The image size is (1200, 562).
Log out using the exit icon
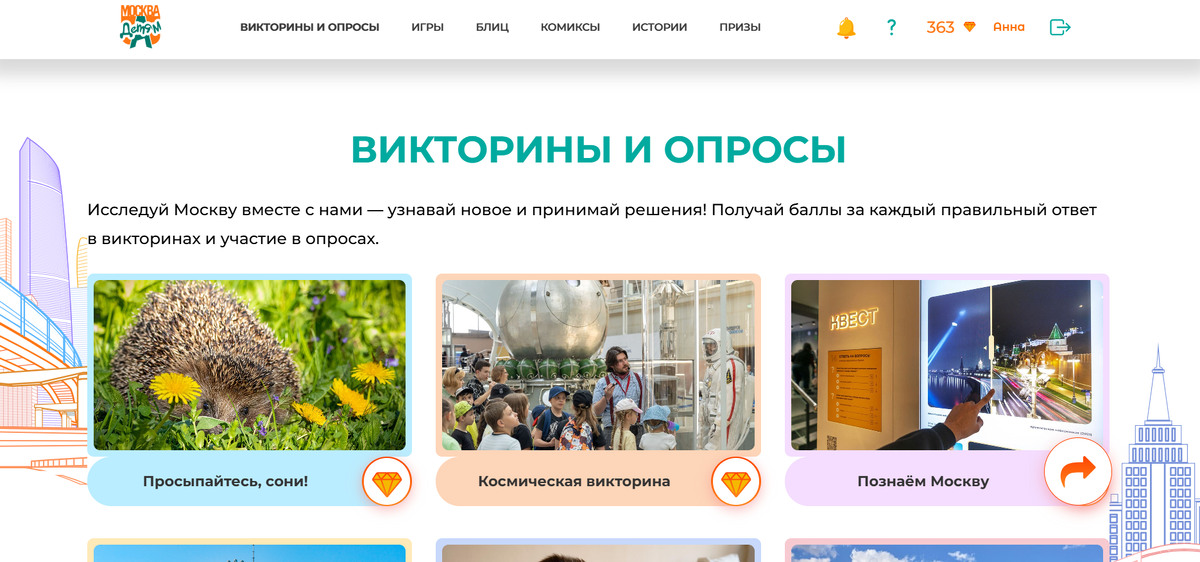[1060, 28]
